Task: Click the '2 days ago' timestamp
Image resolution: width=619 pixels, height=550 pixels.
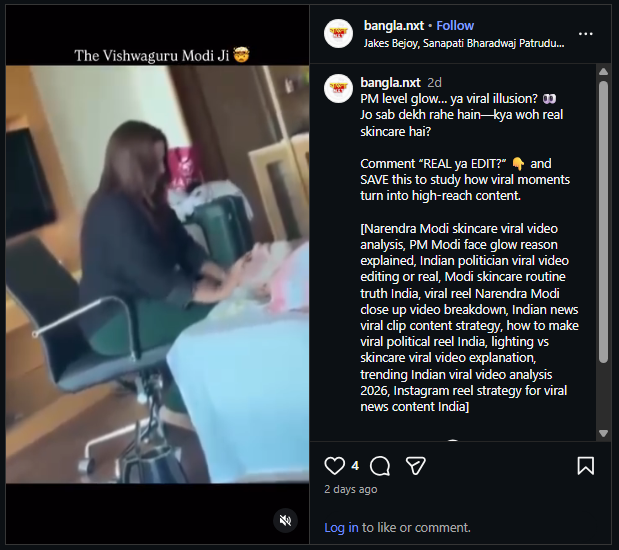Action: 351,490
